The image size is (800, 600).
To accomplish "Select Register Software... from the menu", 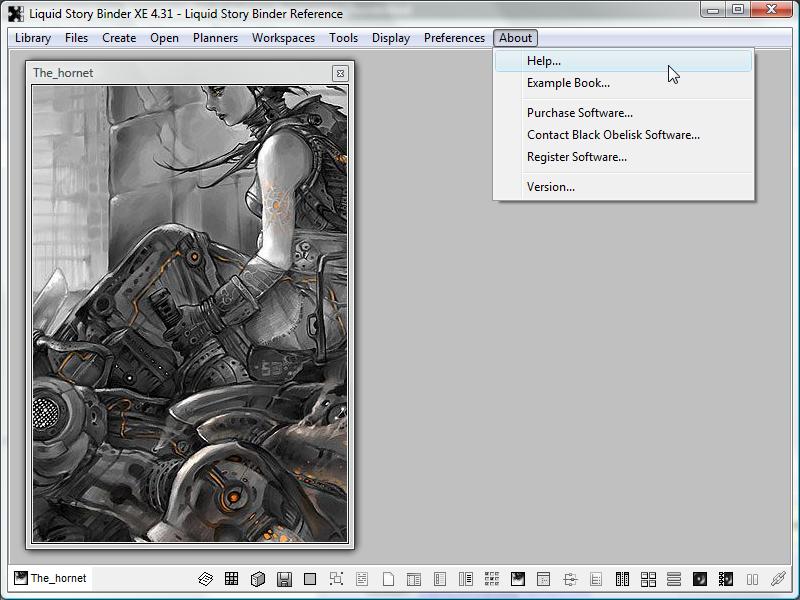I will (x=577, y=157).
